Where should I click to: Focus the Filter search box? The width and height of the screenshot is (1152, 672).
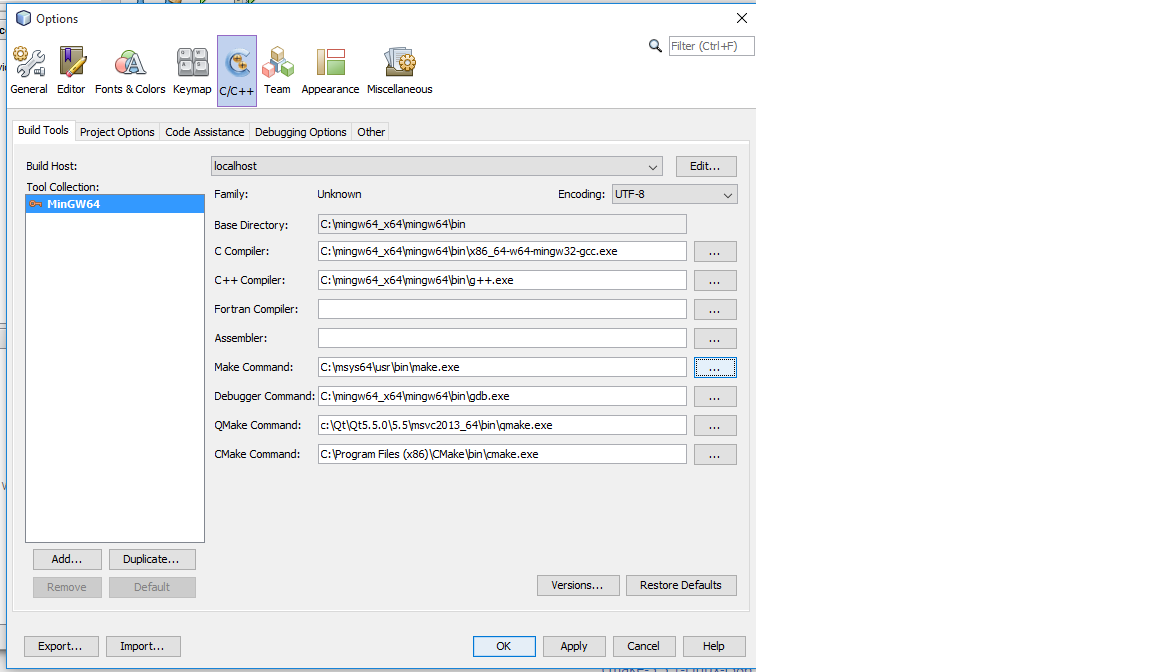pyautogui.click(x=710, y=46)
